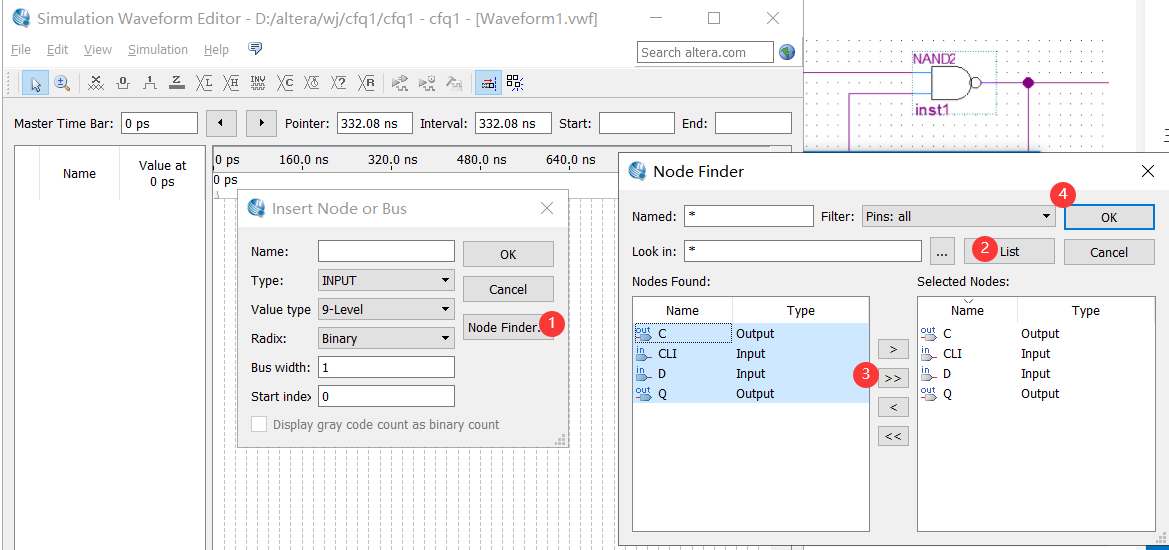Open the Filter dropdown Pins: all
Viewport: 1169px width, 550px height.
tap(959, 217)
